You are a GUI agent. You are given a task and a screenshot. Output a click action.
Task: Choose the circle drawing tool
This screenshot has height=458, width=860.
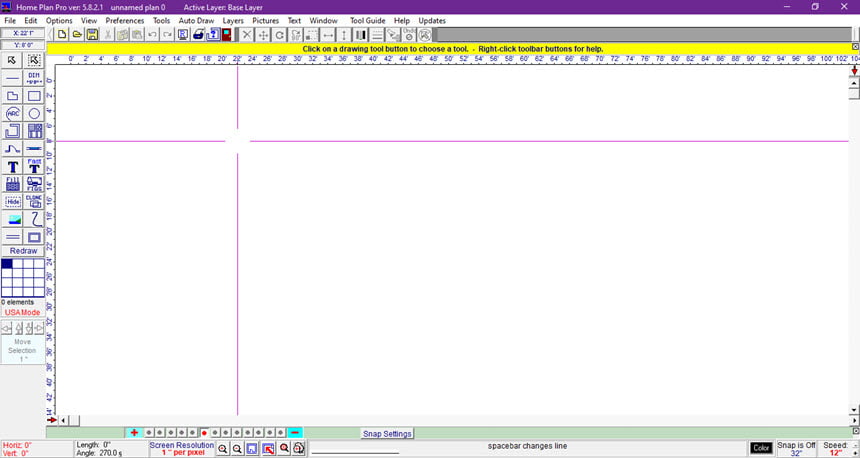[34, 114]
